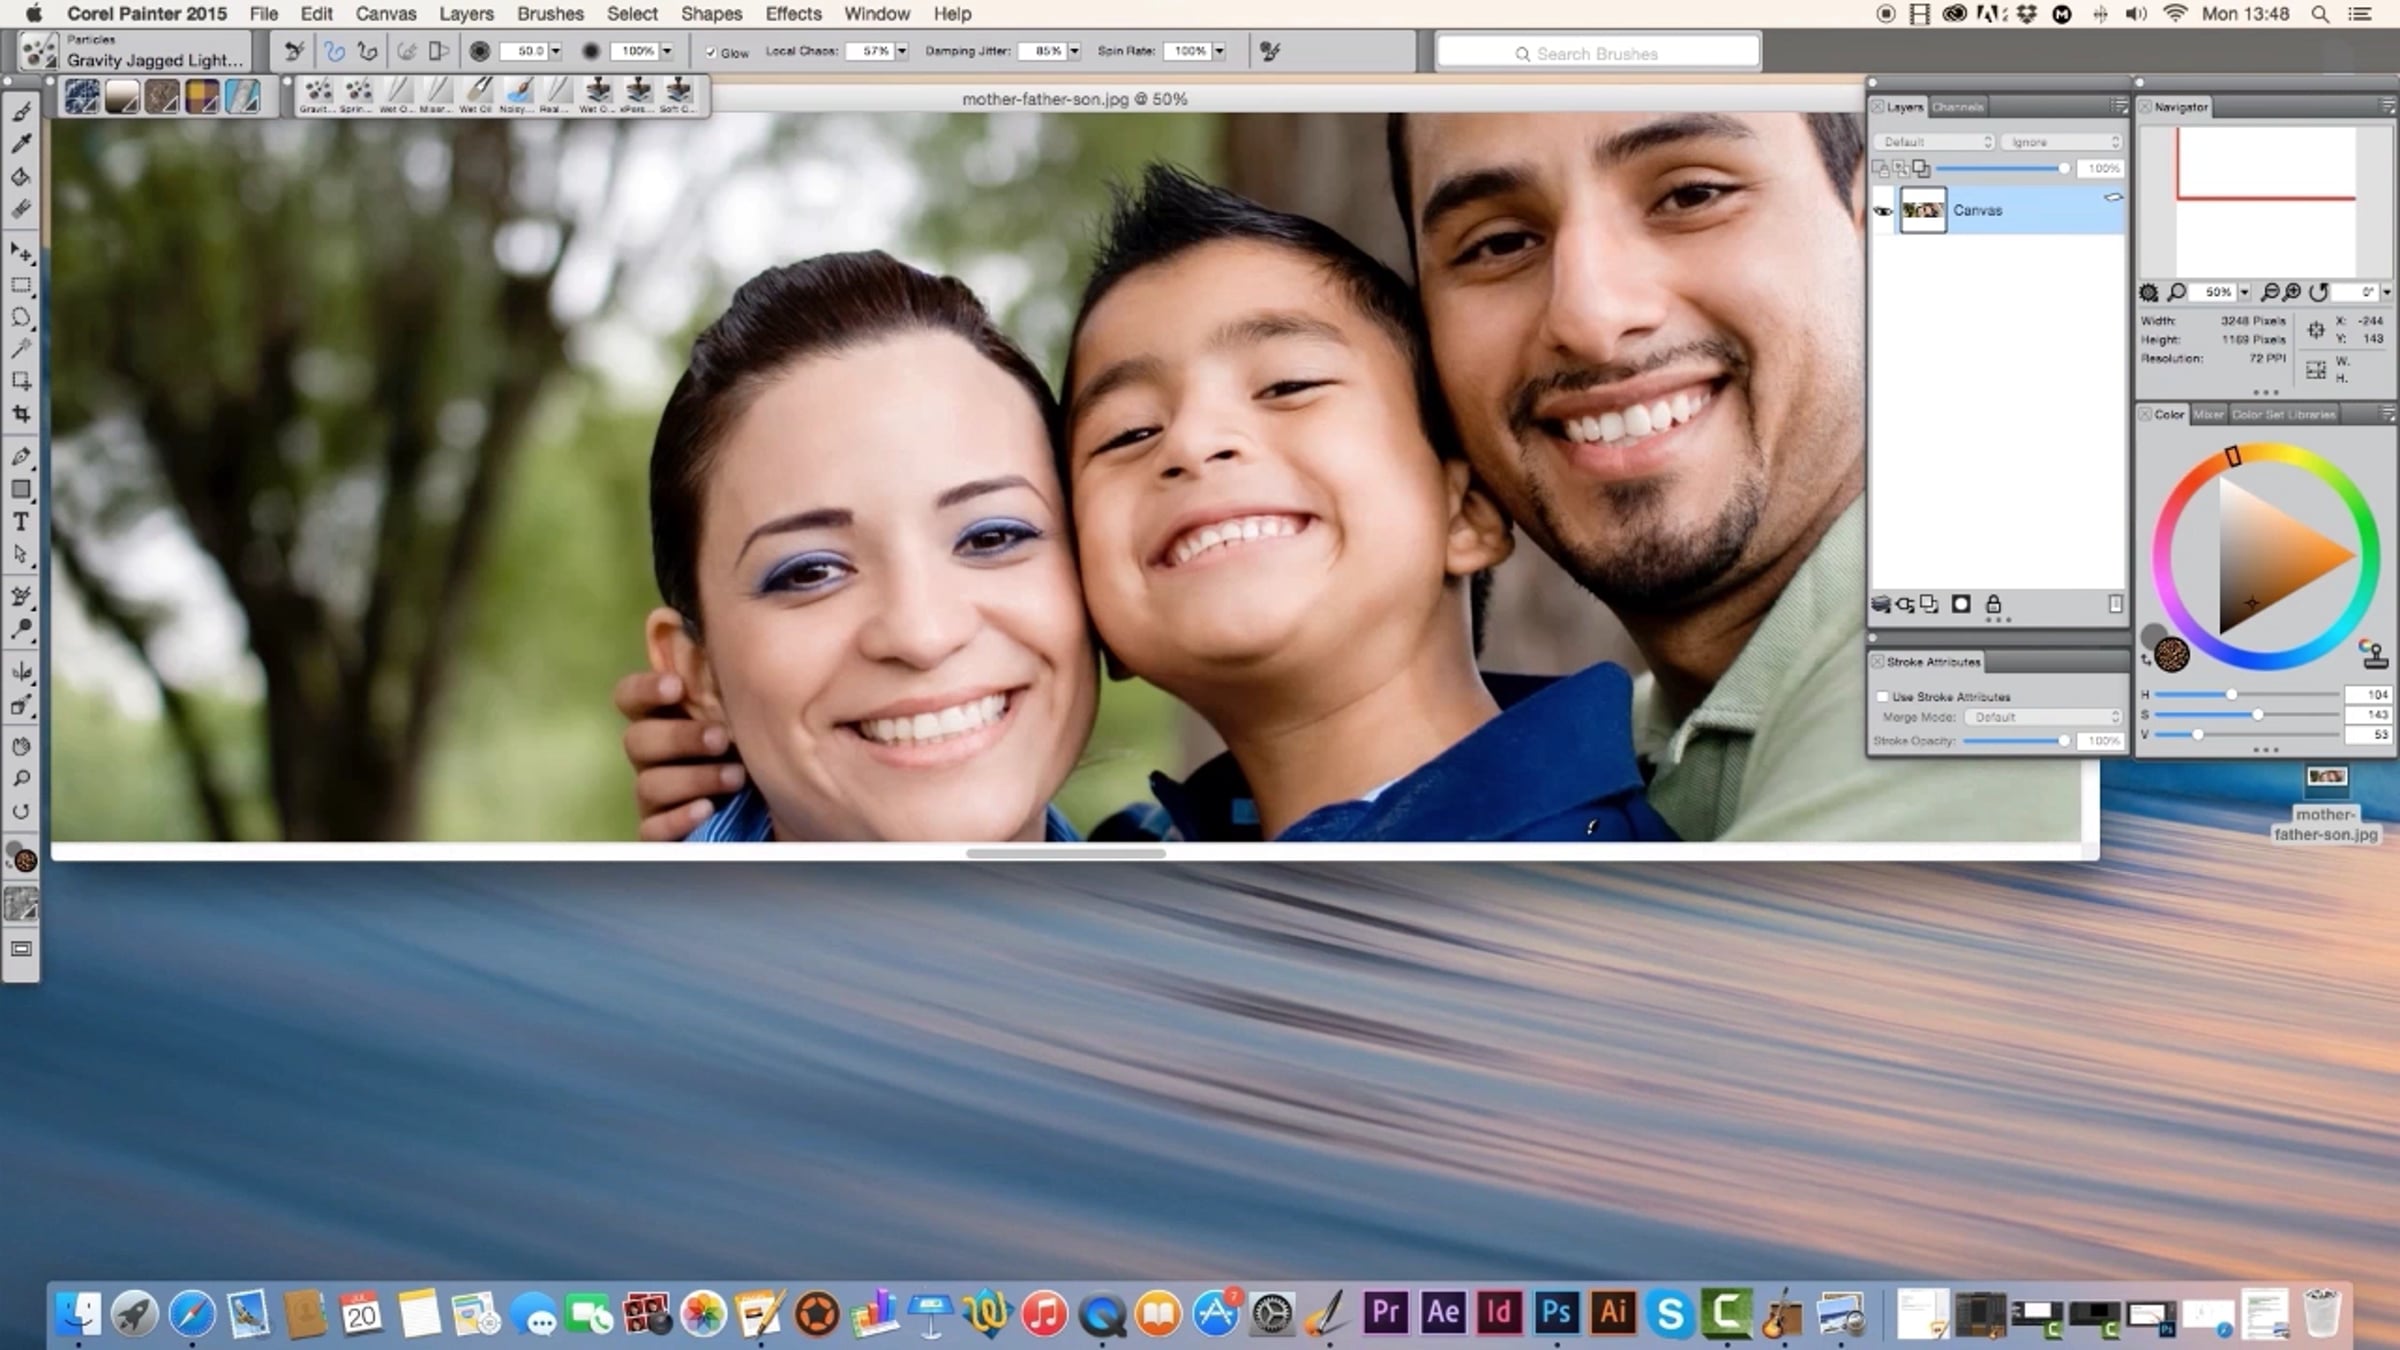This screenshot has height=1350, width=2400.
Task: Hide the Canvas layer with eye icon
Action: click(1883, 211)
